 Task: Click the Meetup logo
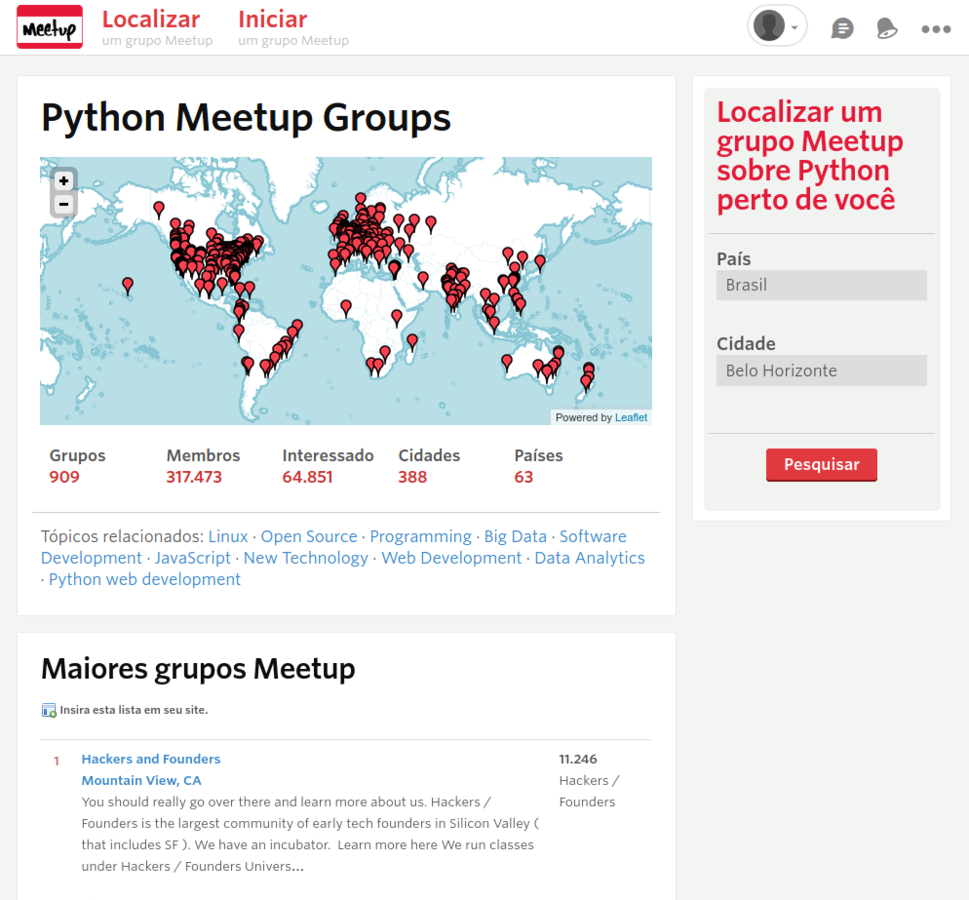(49, 27)
